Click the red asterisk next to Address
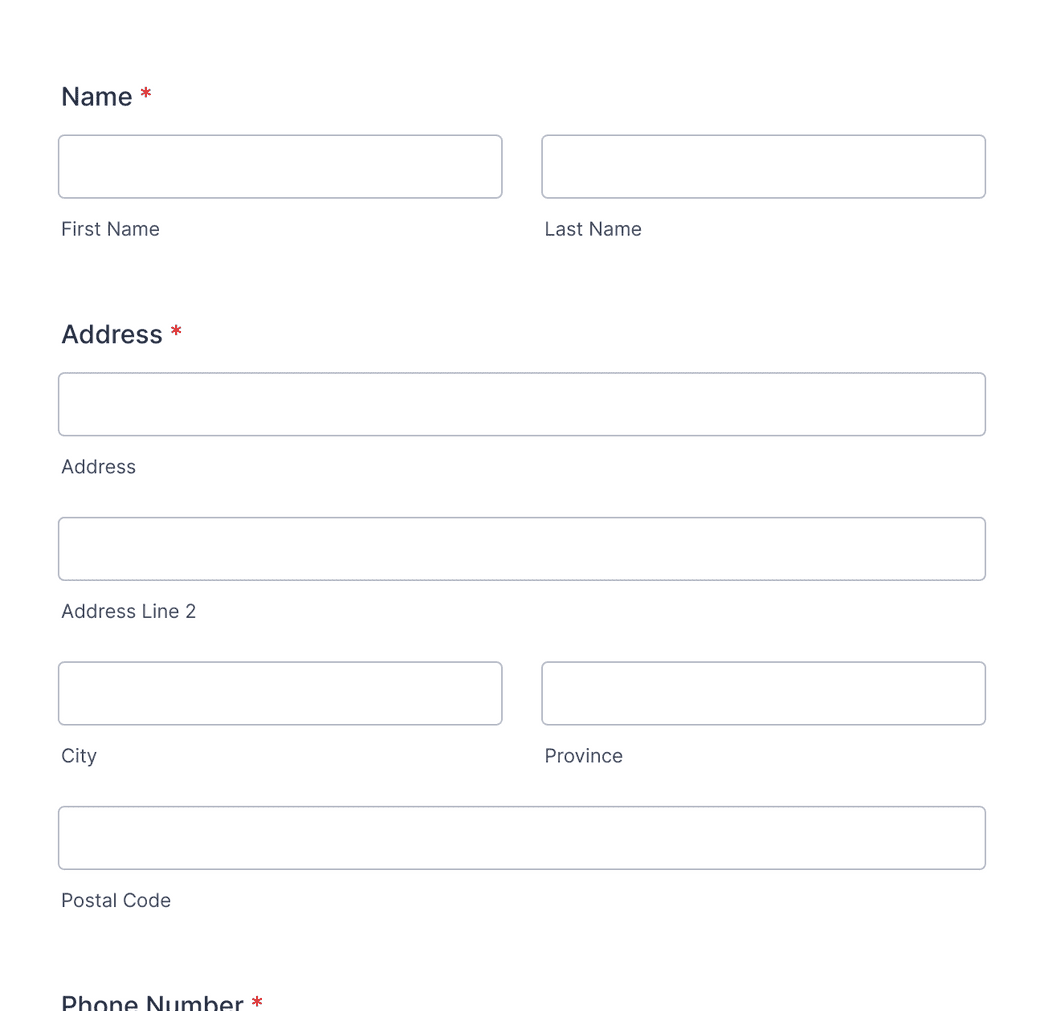This screenshot has height=1011, width=1044. 176,332
